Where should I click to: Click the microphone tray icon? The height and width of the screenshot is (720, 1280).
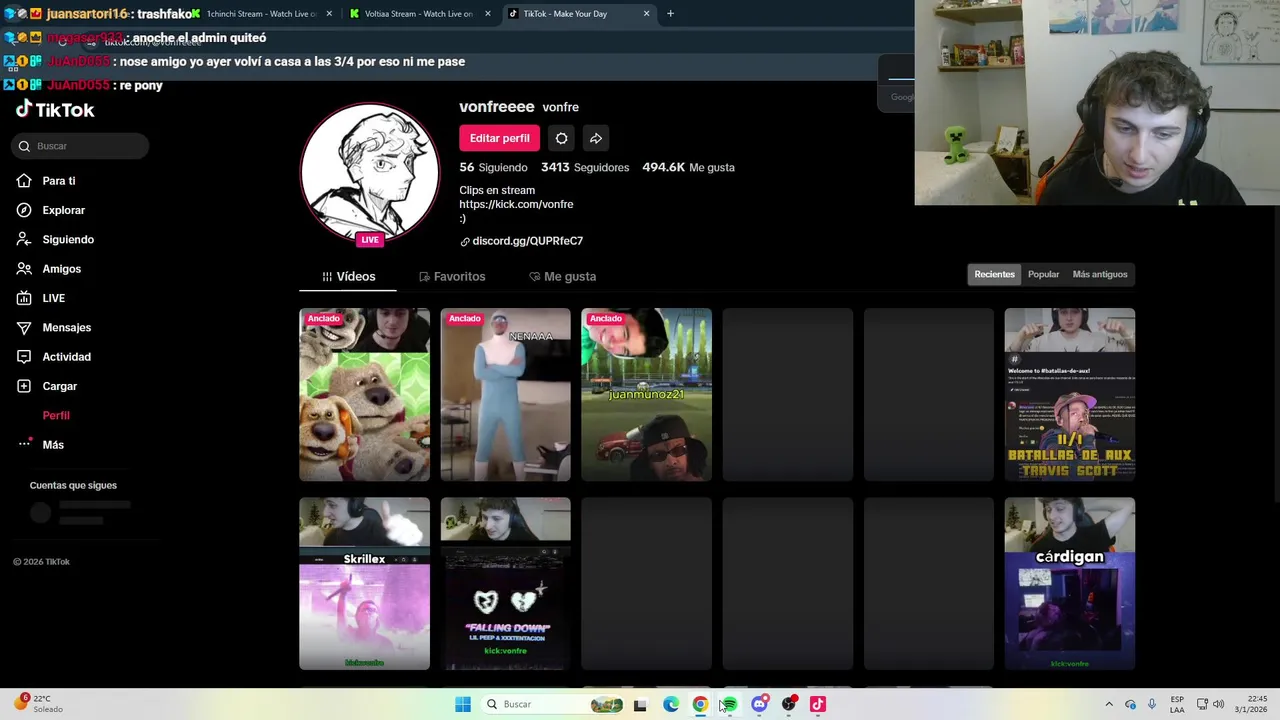[1152, 704]
